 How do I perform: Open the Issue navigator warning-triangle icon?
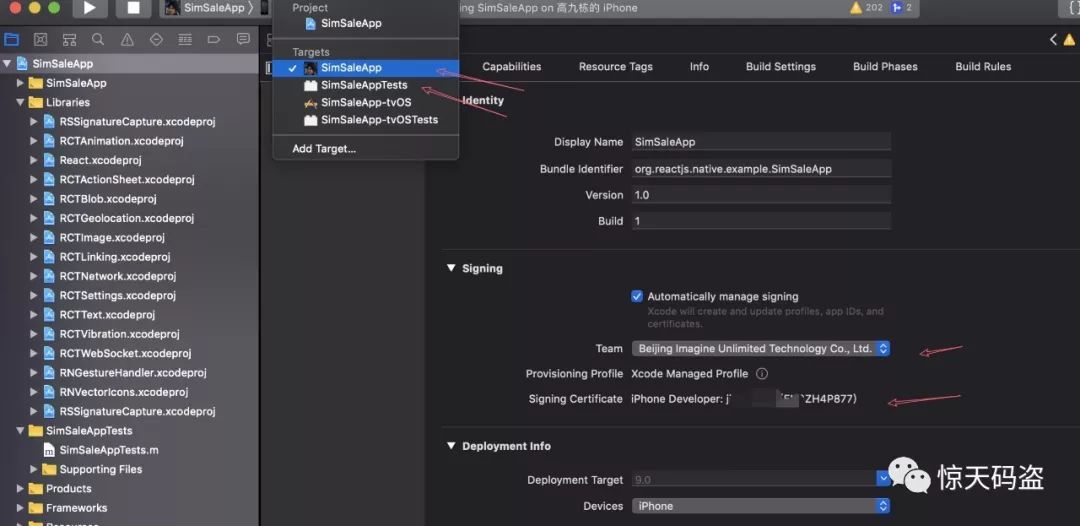tap(127, 39)
